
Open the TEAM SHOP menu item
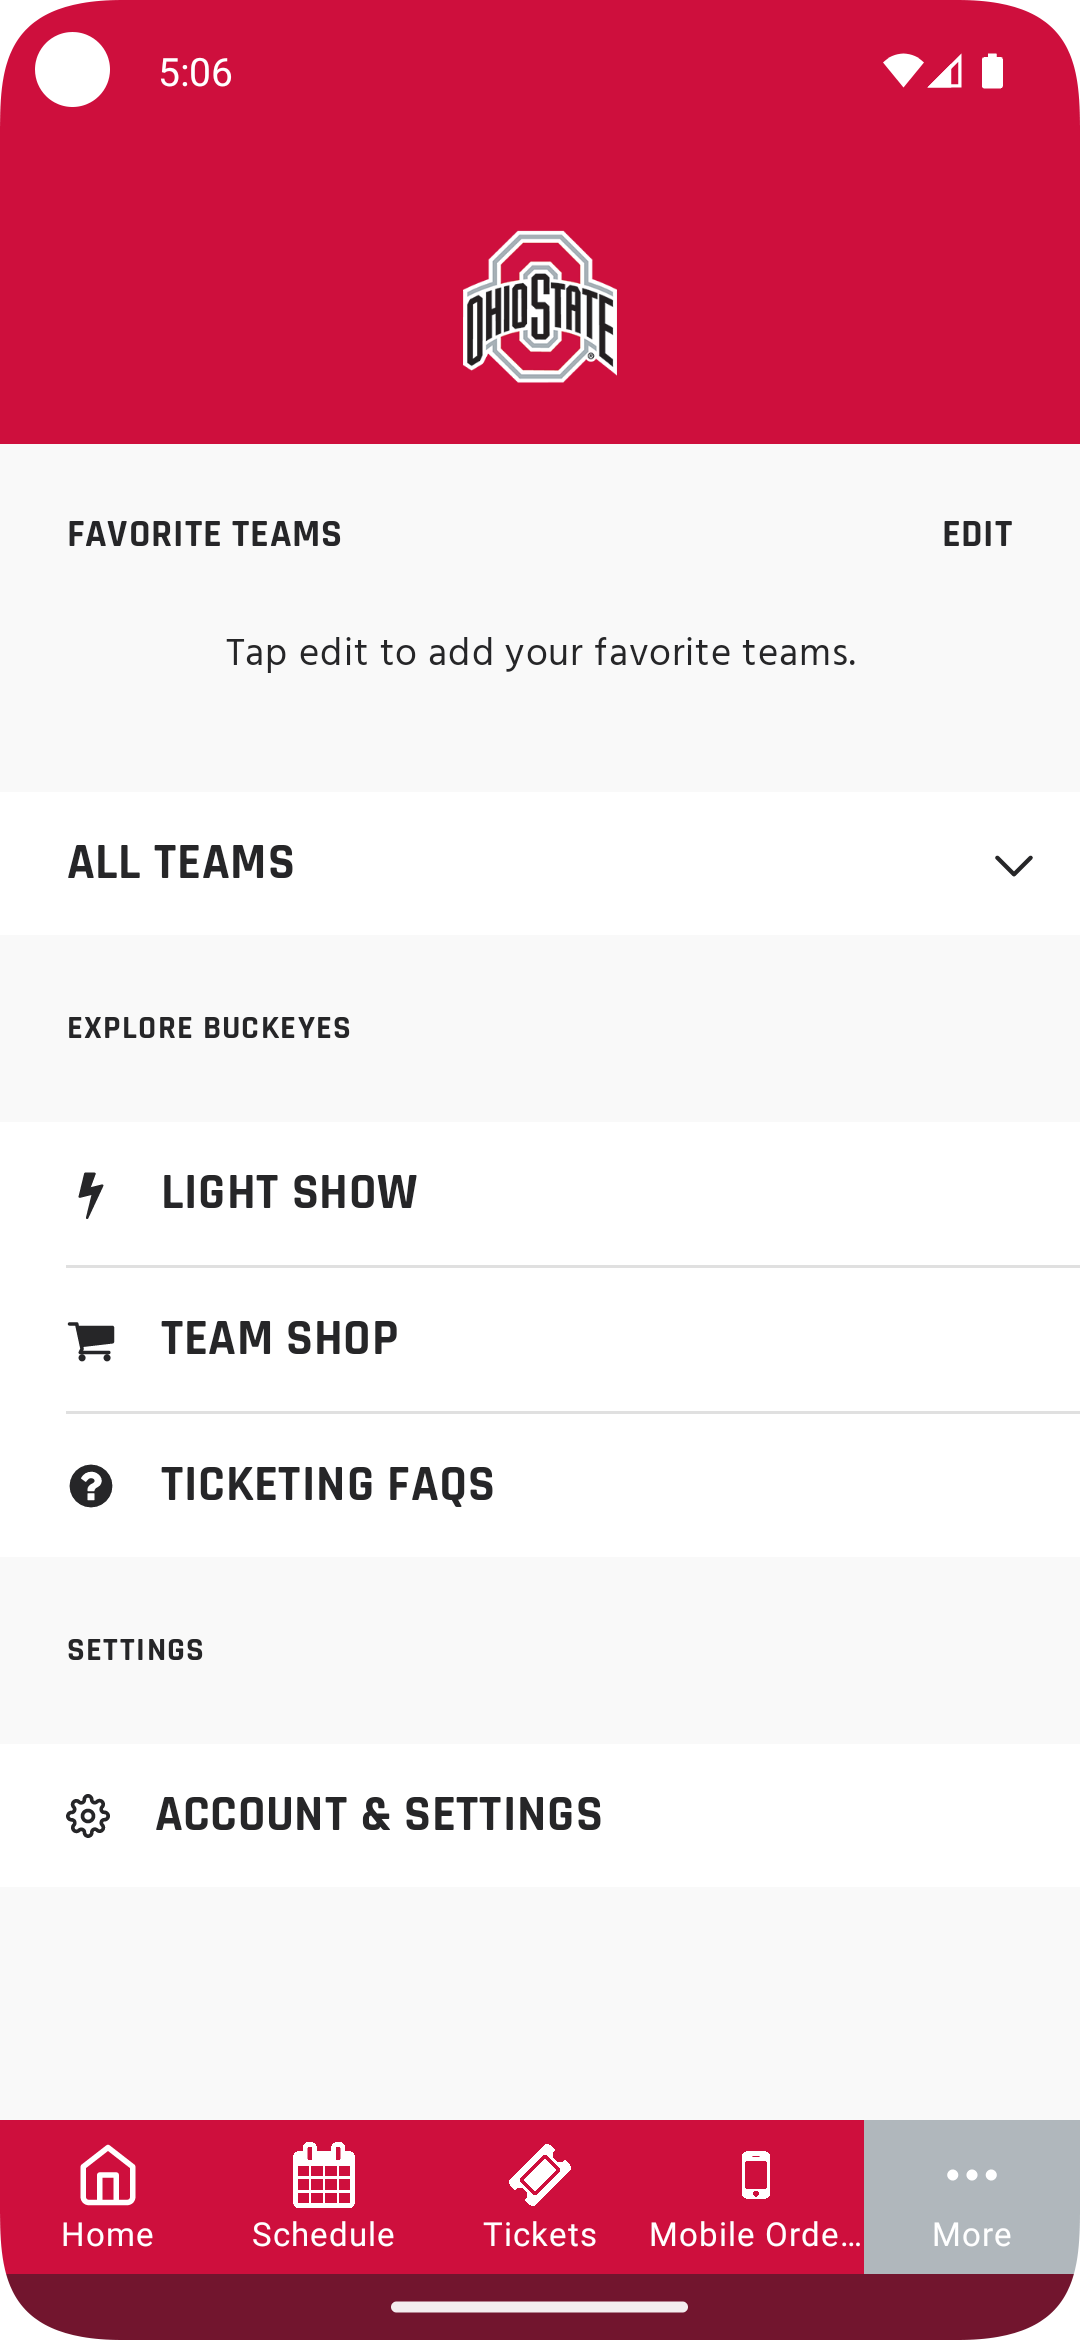click(280, 1339)
